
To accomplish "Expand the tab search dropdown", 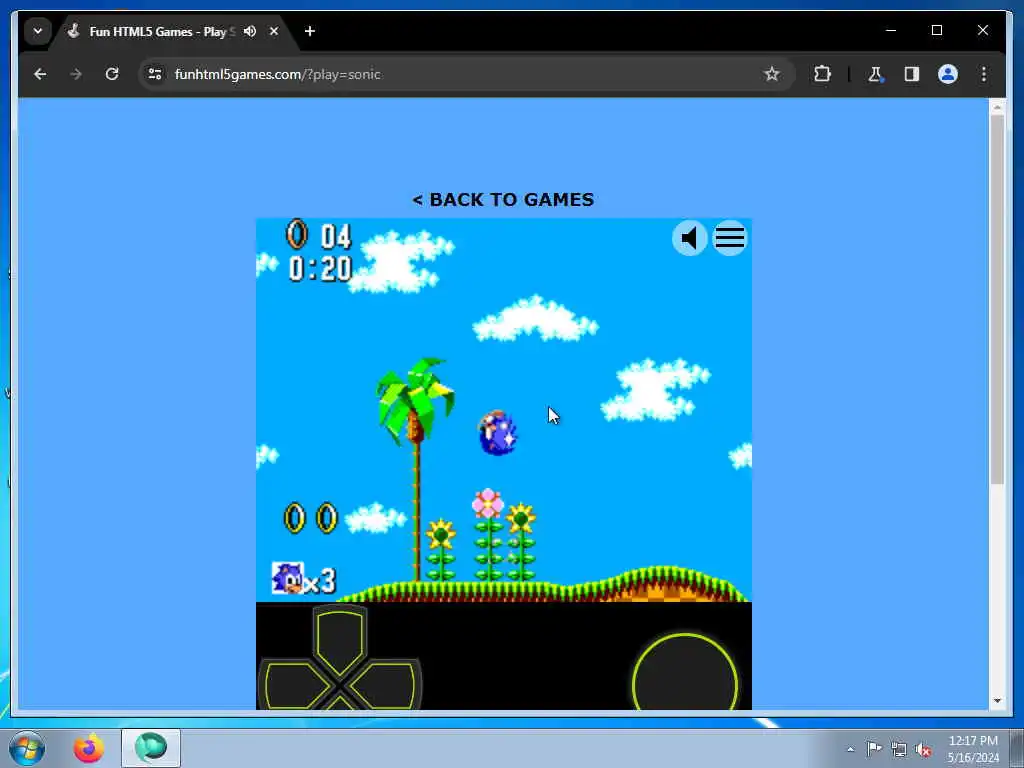I will click(38, 31).
